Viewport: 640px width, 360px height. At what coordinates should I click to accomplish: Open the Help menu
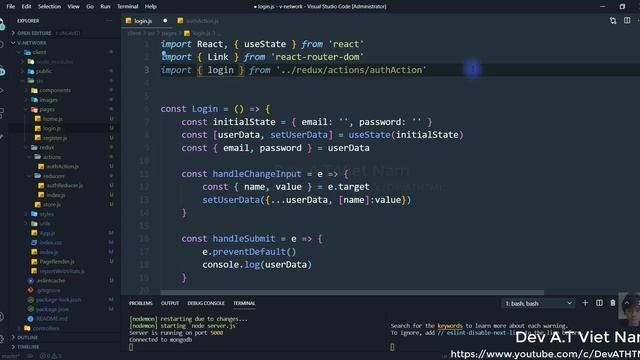click(151, 7)
